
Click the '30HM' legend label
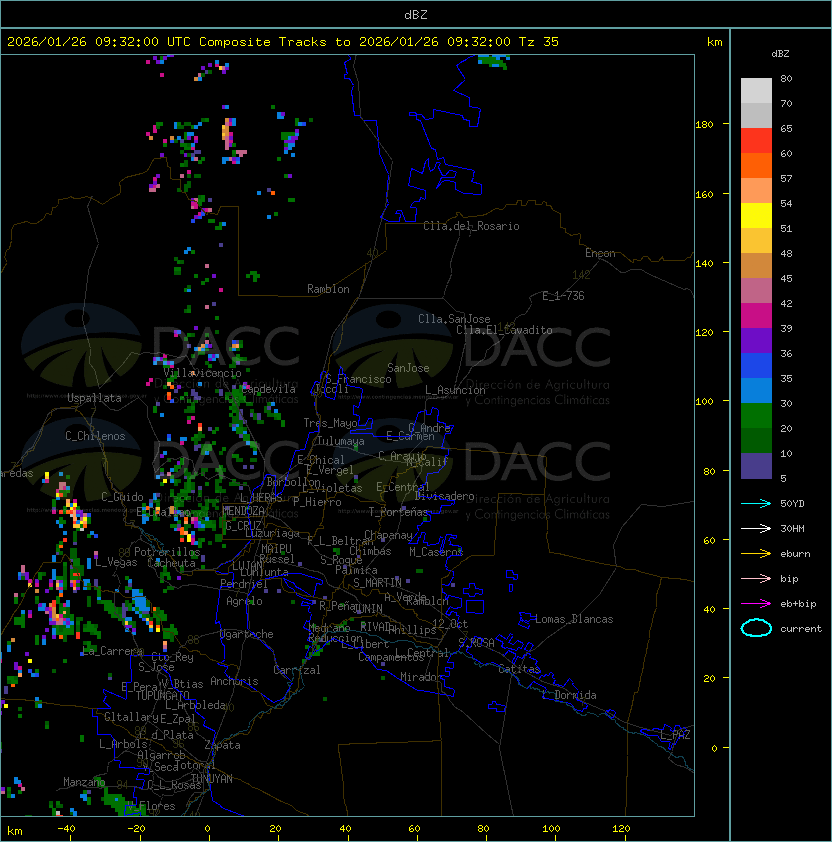pyautogui.click(x=792, y=528)
